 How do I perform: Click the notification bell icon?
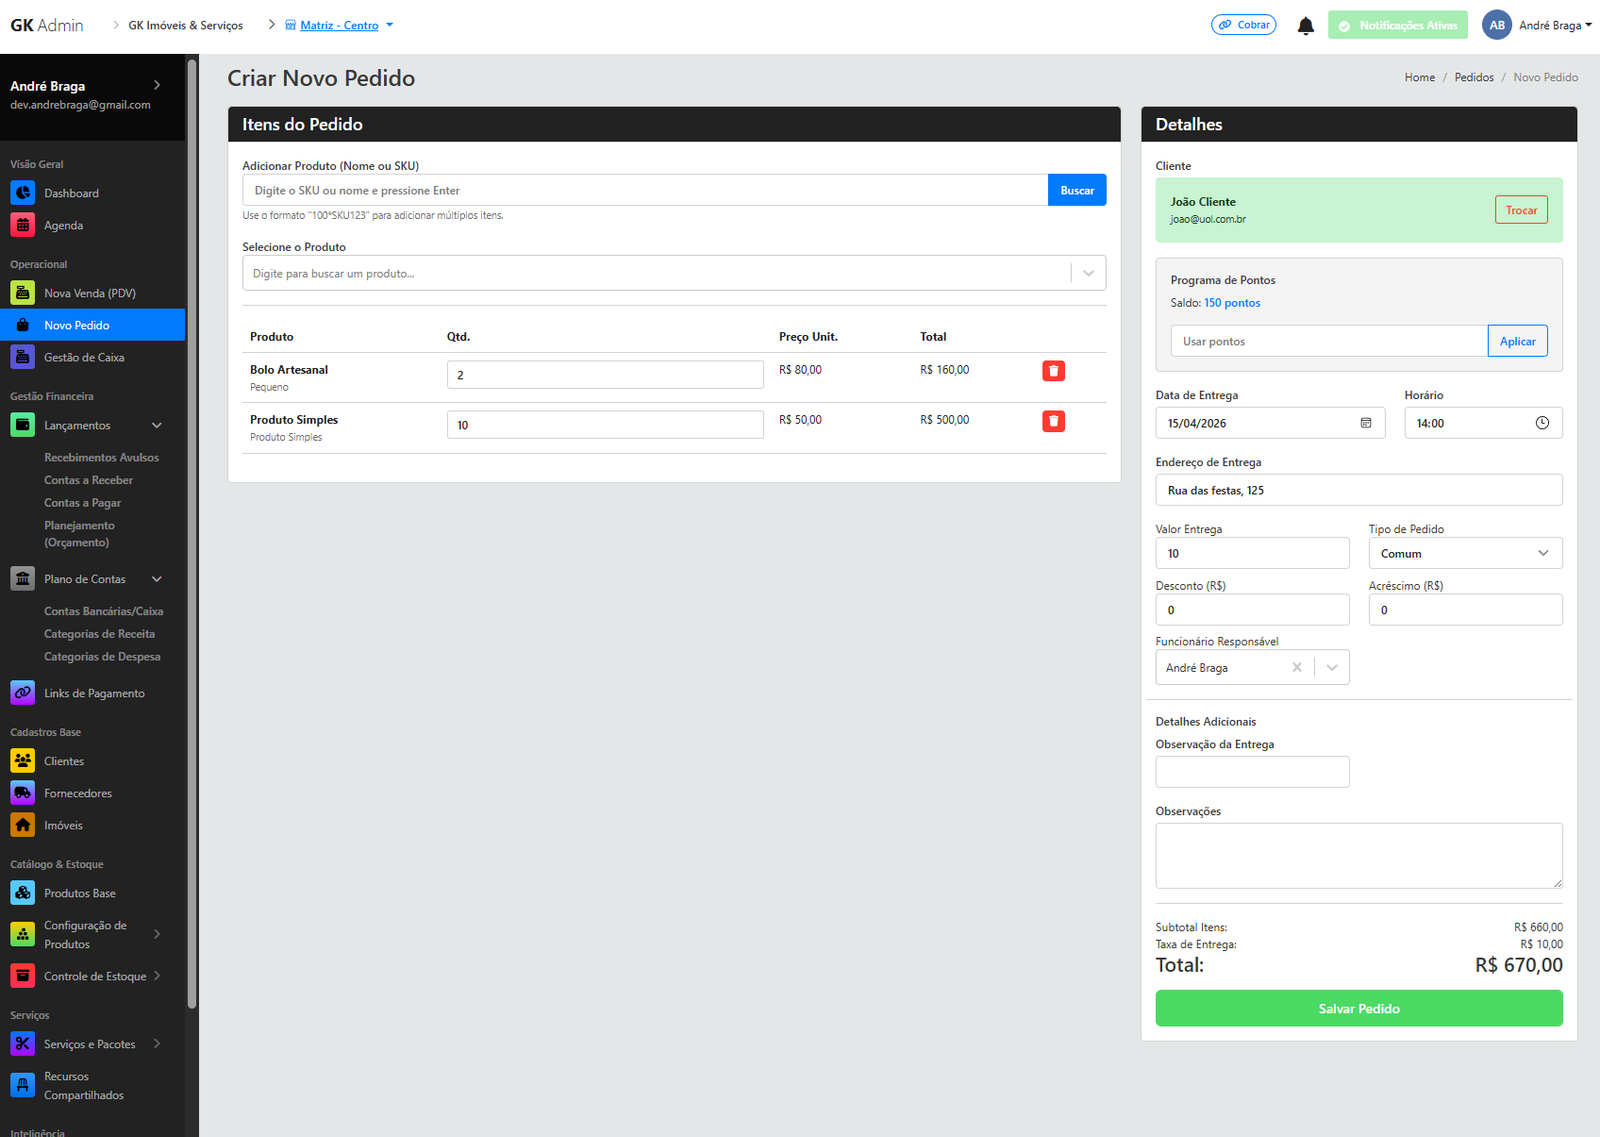click(x=1305, y=26)
